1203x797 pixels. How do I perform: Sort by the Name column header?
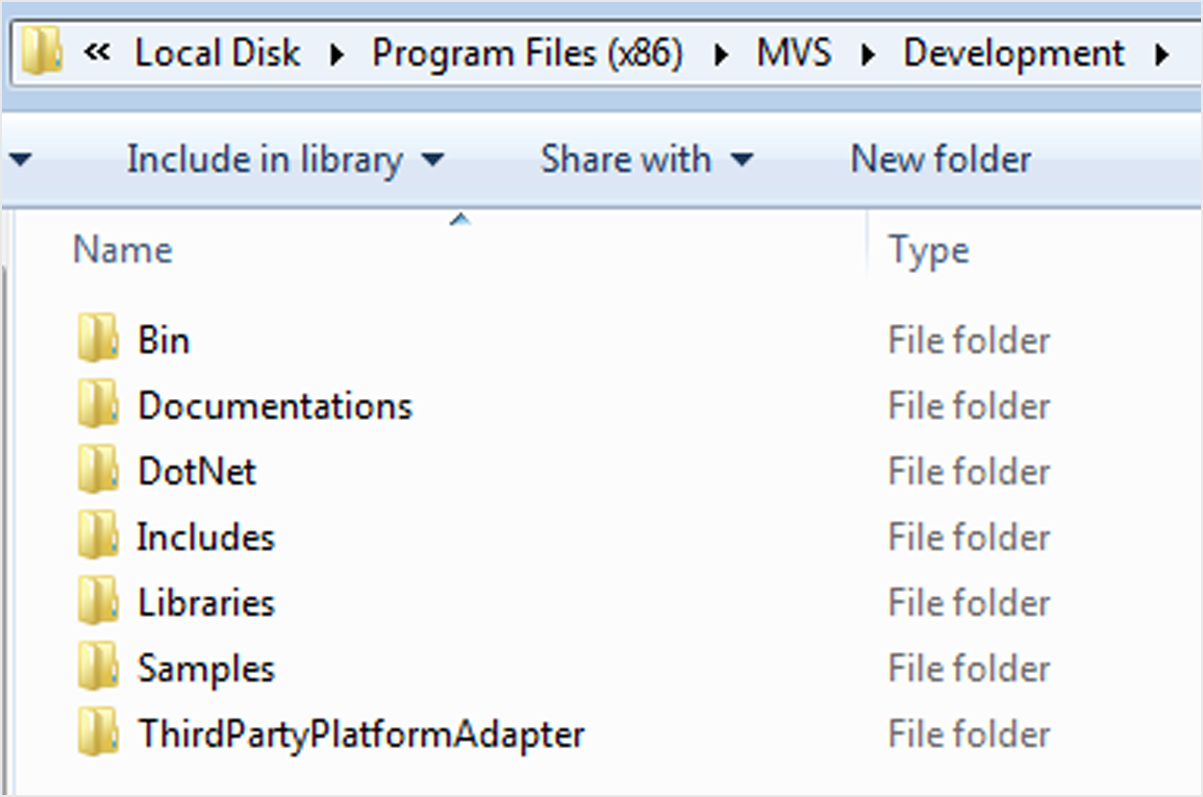(x=123, y=250)
